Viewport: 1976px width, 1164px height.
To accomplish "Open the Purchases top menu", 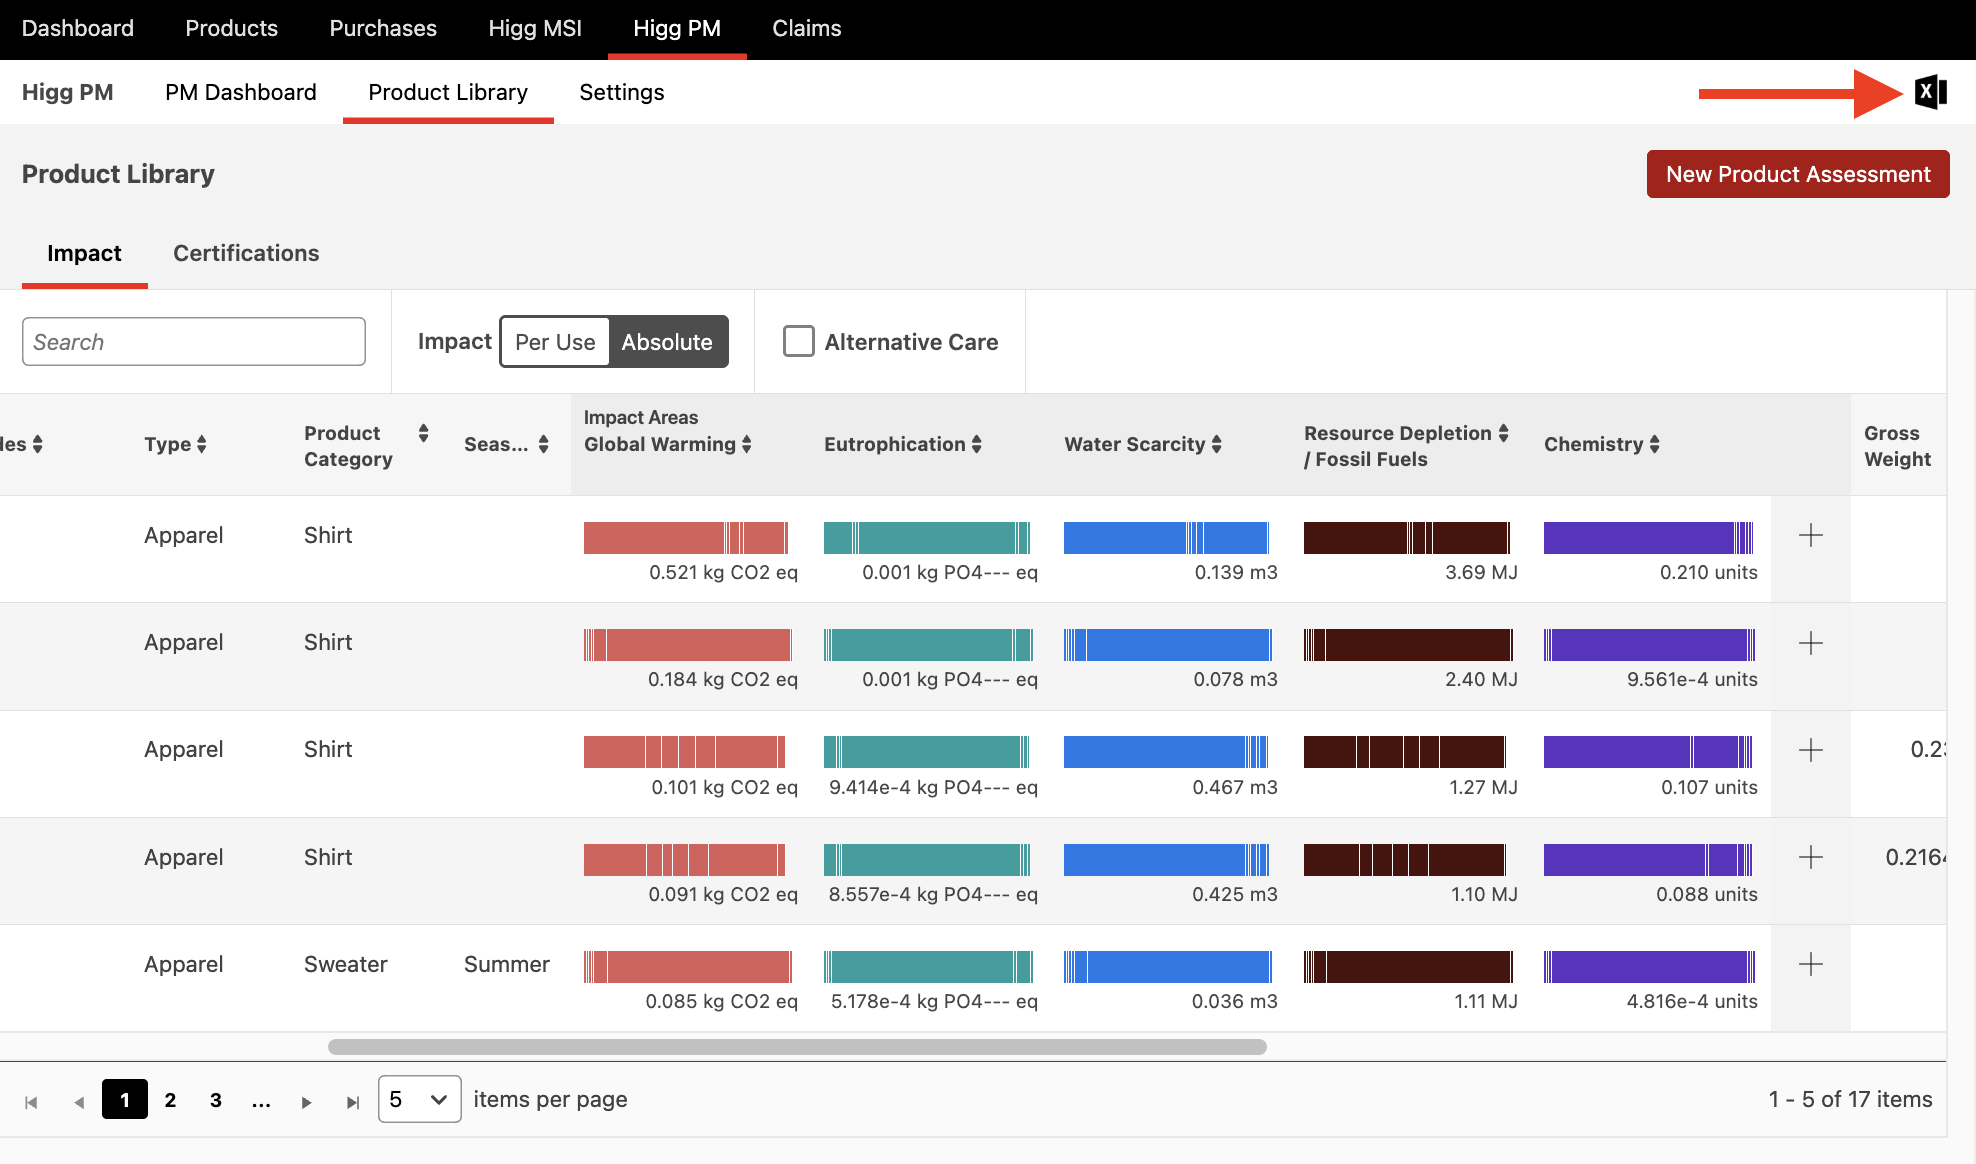I will (383, 28).
